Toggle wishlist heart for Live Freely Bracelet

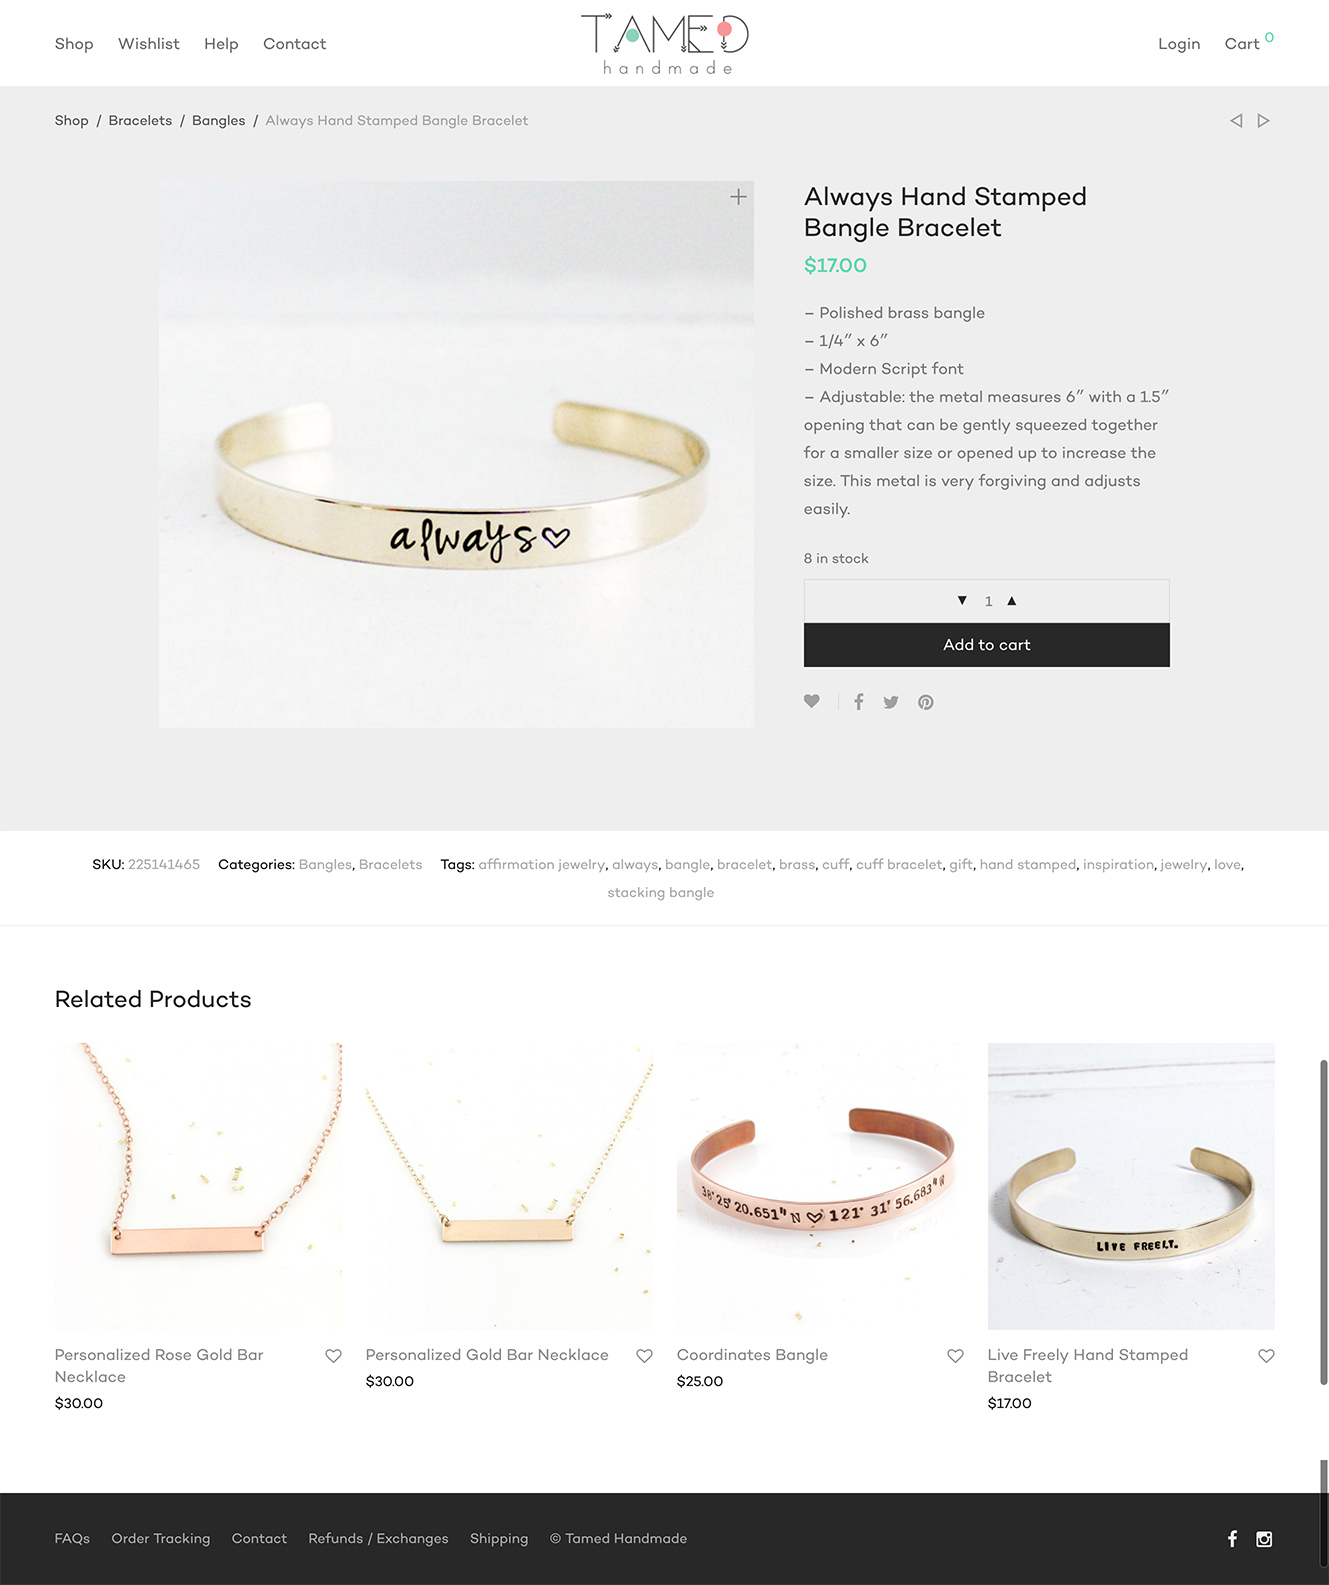(1266, 1356)
